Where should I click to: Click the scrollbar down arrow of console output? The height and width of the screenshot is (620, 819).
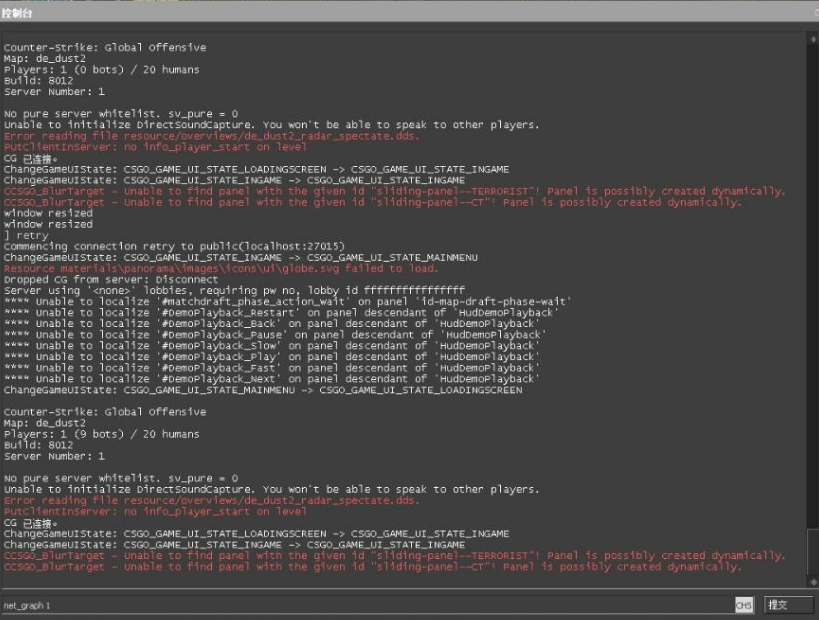[813, 582]
